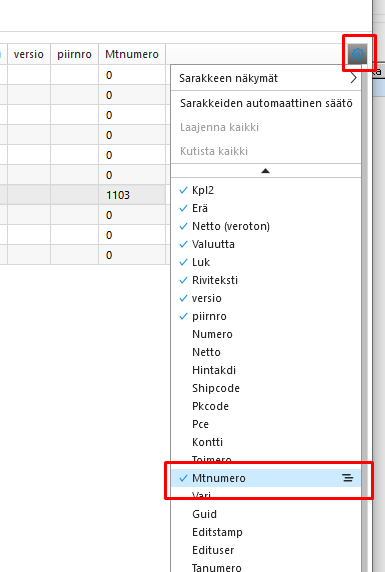The height and width of the screenshot is (572, 385).
Task: Click the vertical scrollbar beside the column list
Action: (x=364, y=317)
